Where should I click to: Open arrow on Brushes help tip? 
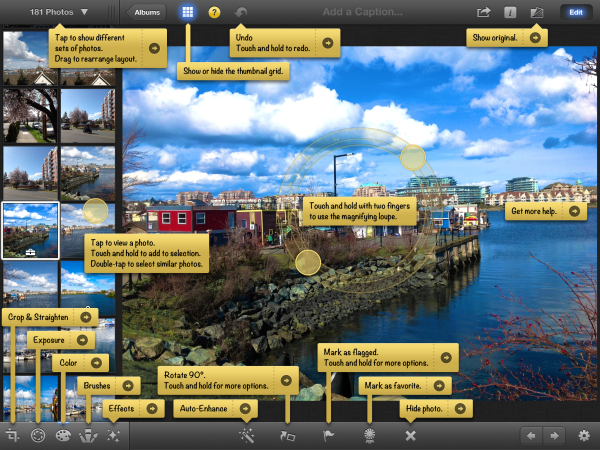click(x=128, y=385)
